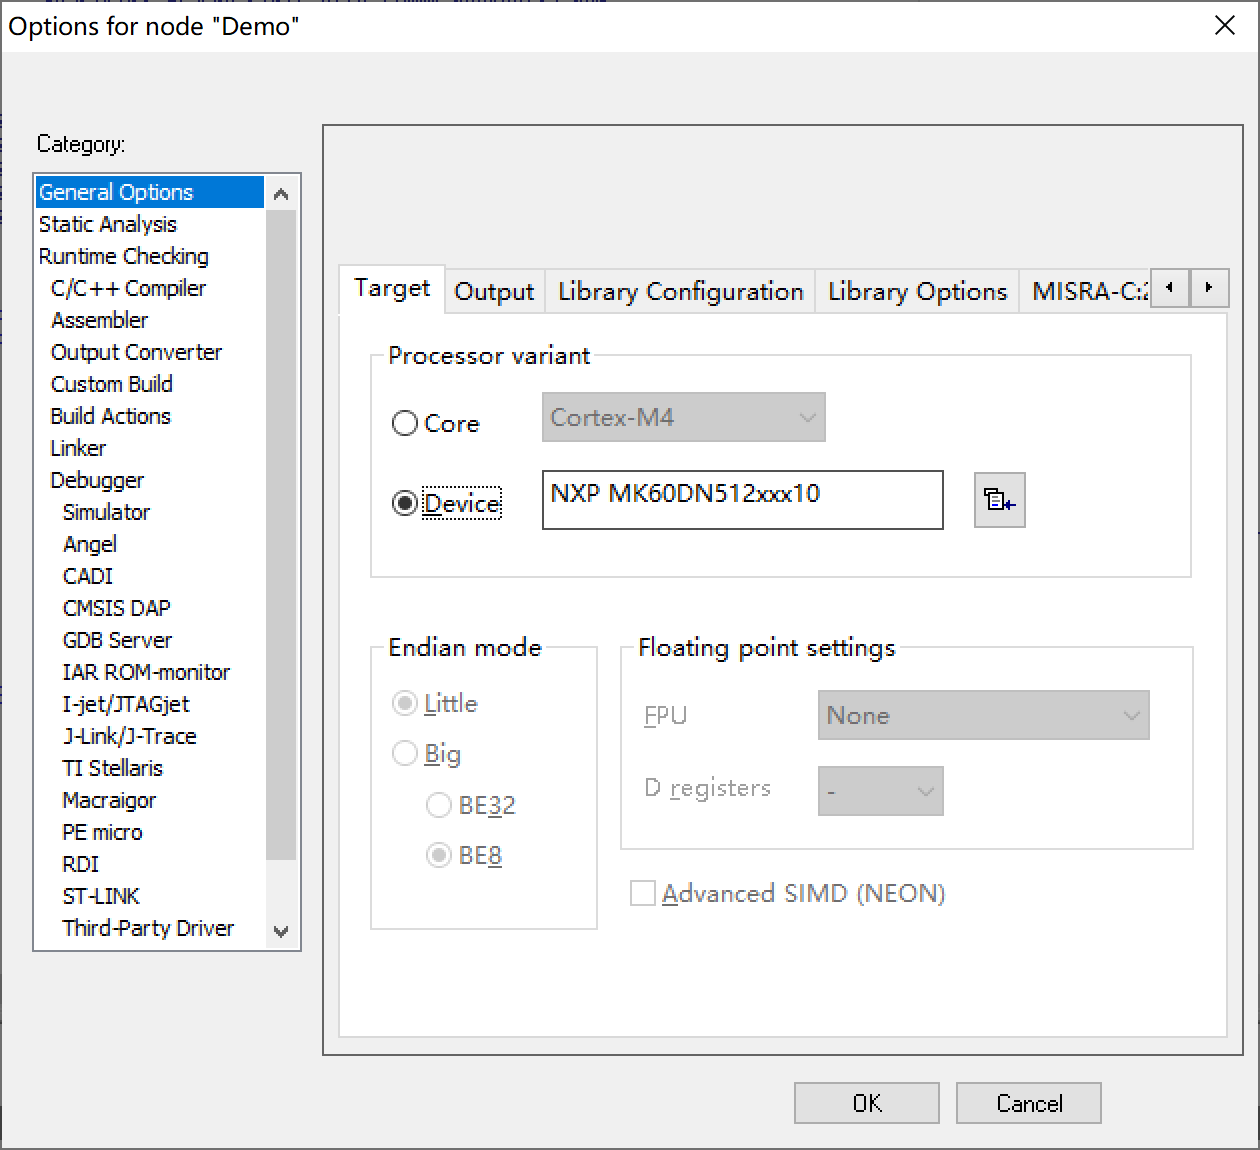Edit the device name input field
Viewport: 1260px width, 1150px height.
point(742,500)
